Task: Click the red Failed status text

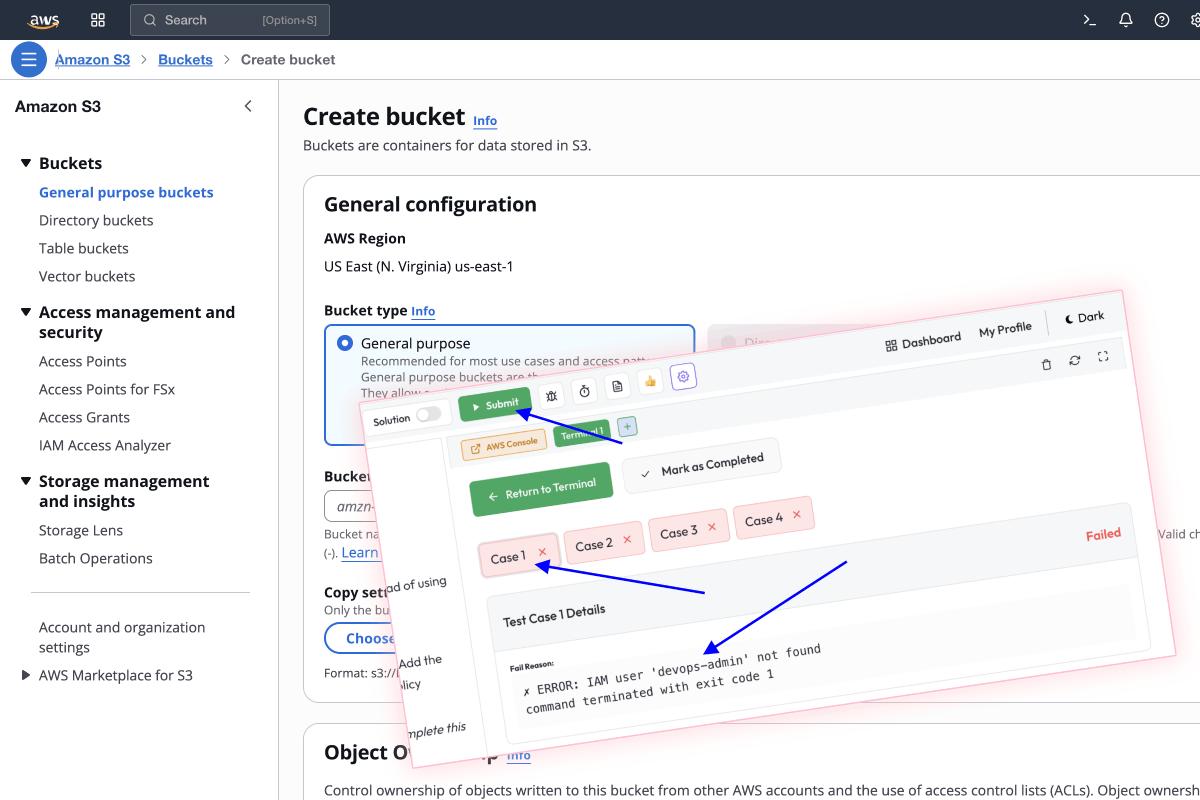Action: (1103, 534)
